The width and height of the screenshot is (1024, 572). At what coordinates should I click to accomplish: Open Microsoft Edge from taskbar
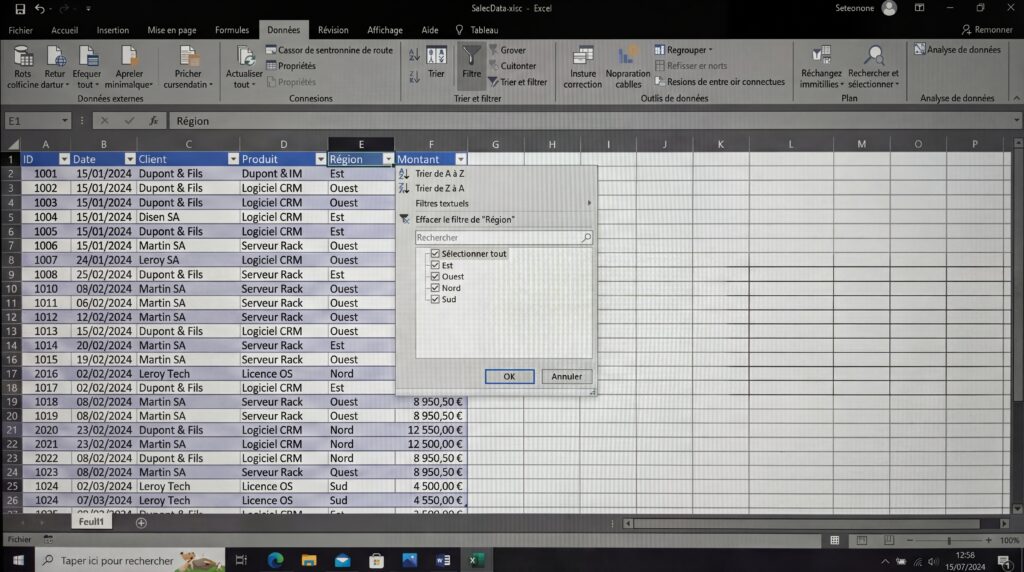[x=276, y=560]
